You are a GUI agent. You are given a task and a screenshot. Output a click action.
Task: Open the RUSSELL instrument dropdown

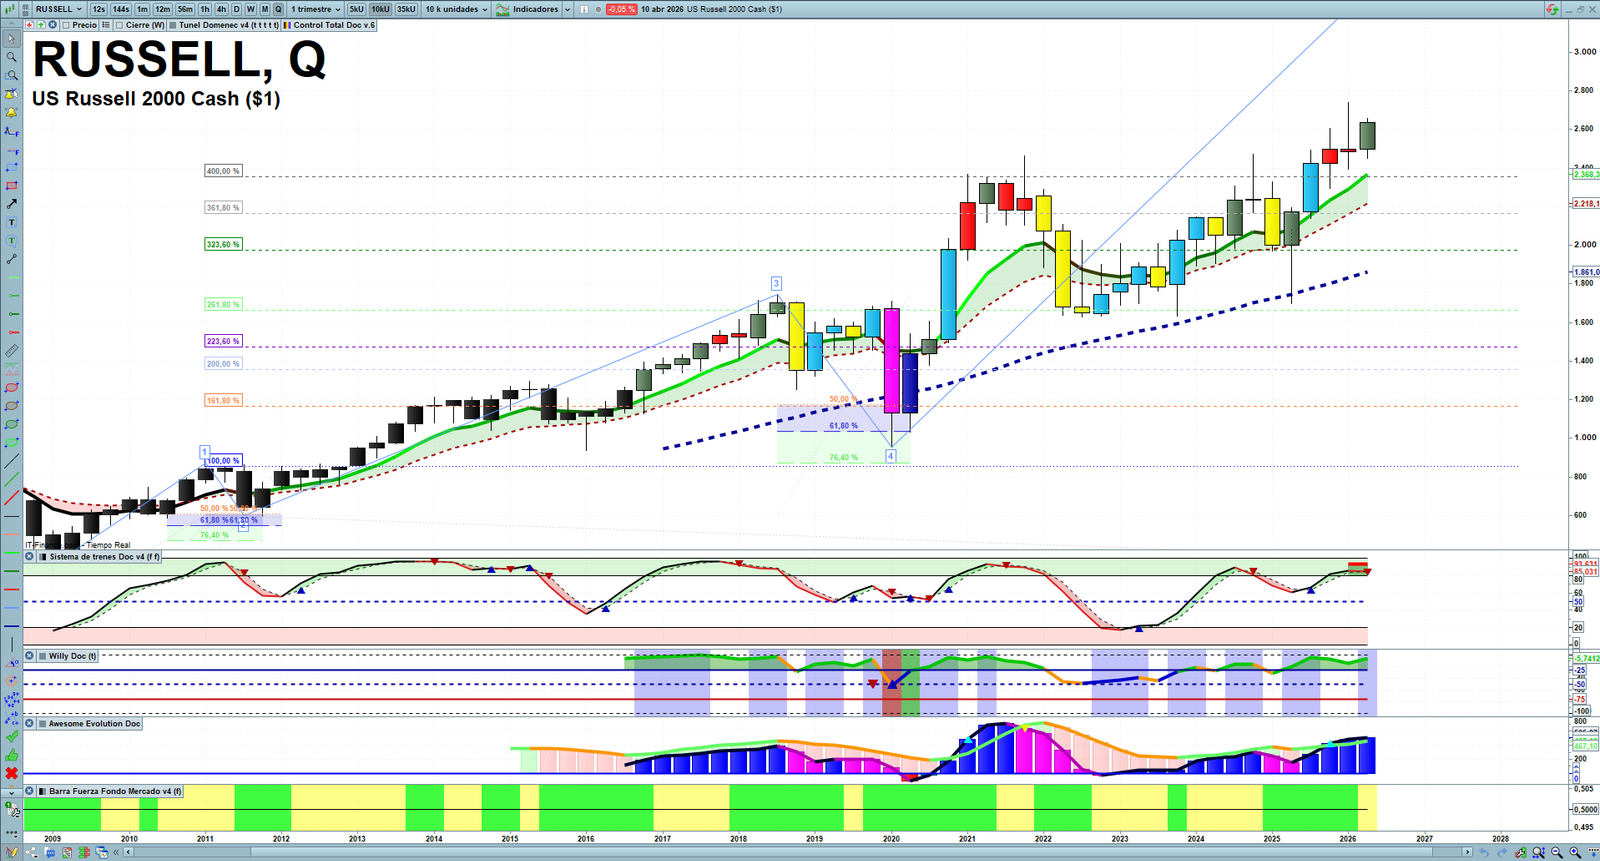(x=58, y=9)
